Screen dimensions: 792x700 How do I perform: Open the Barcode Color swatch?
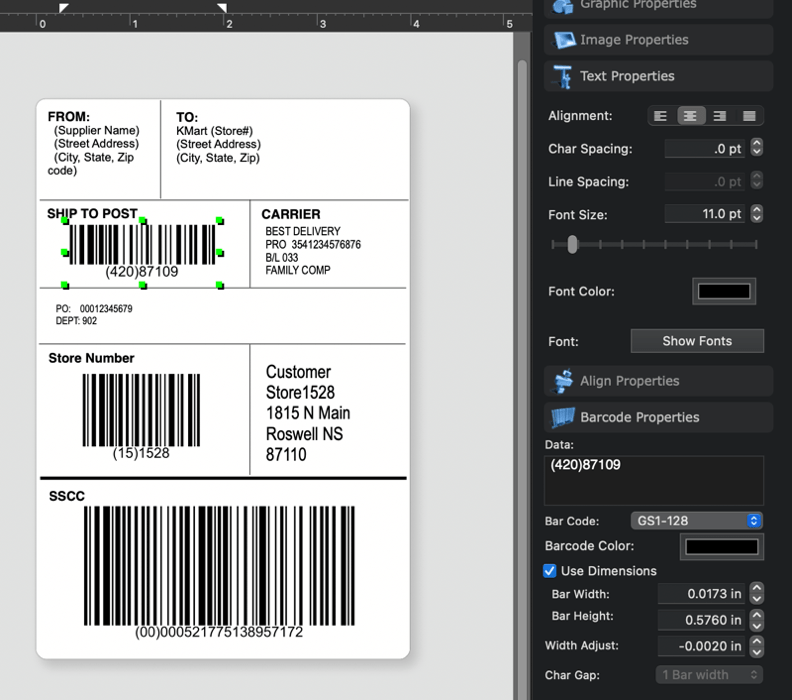[x=722, y=546]
